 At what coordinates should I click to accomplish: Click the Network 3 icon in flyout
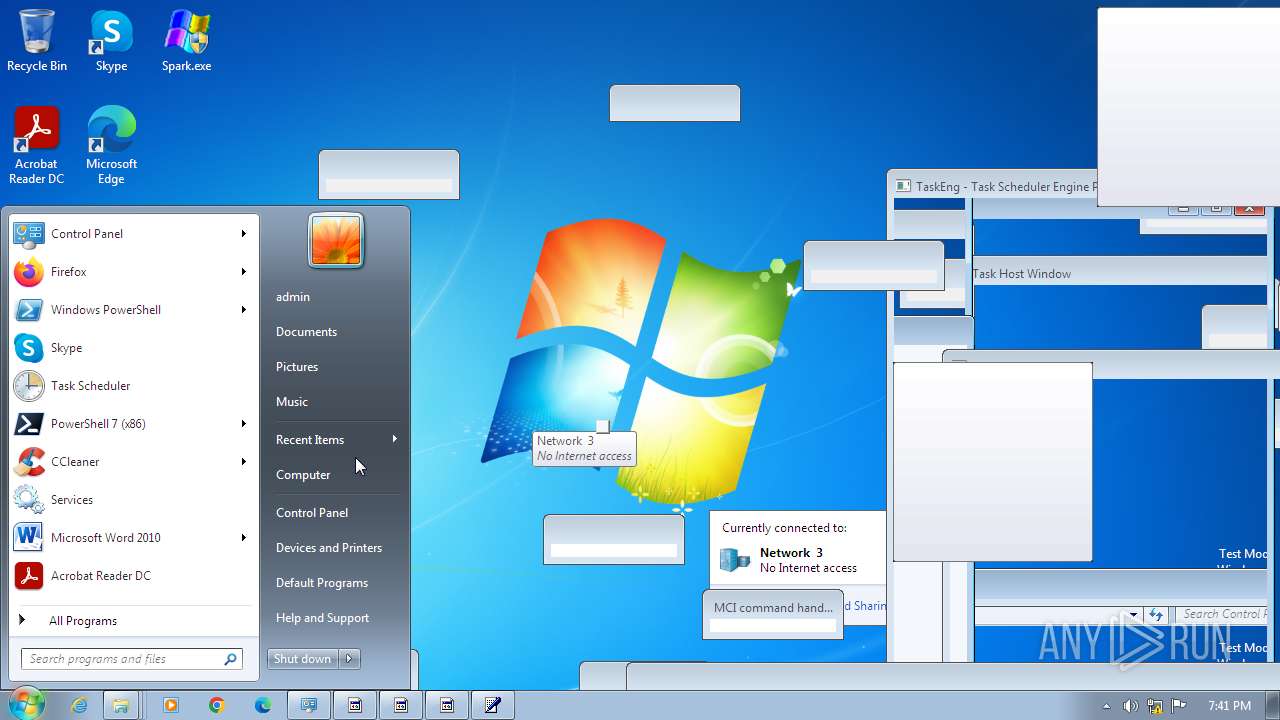(x=735, y=560)
